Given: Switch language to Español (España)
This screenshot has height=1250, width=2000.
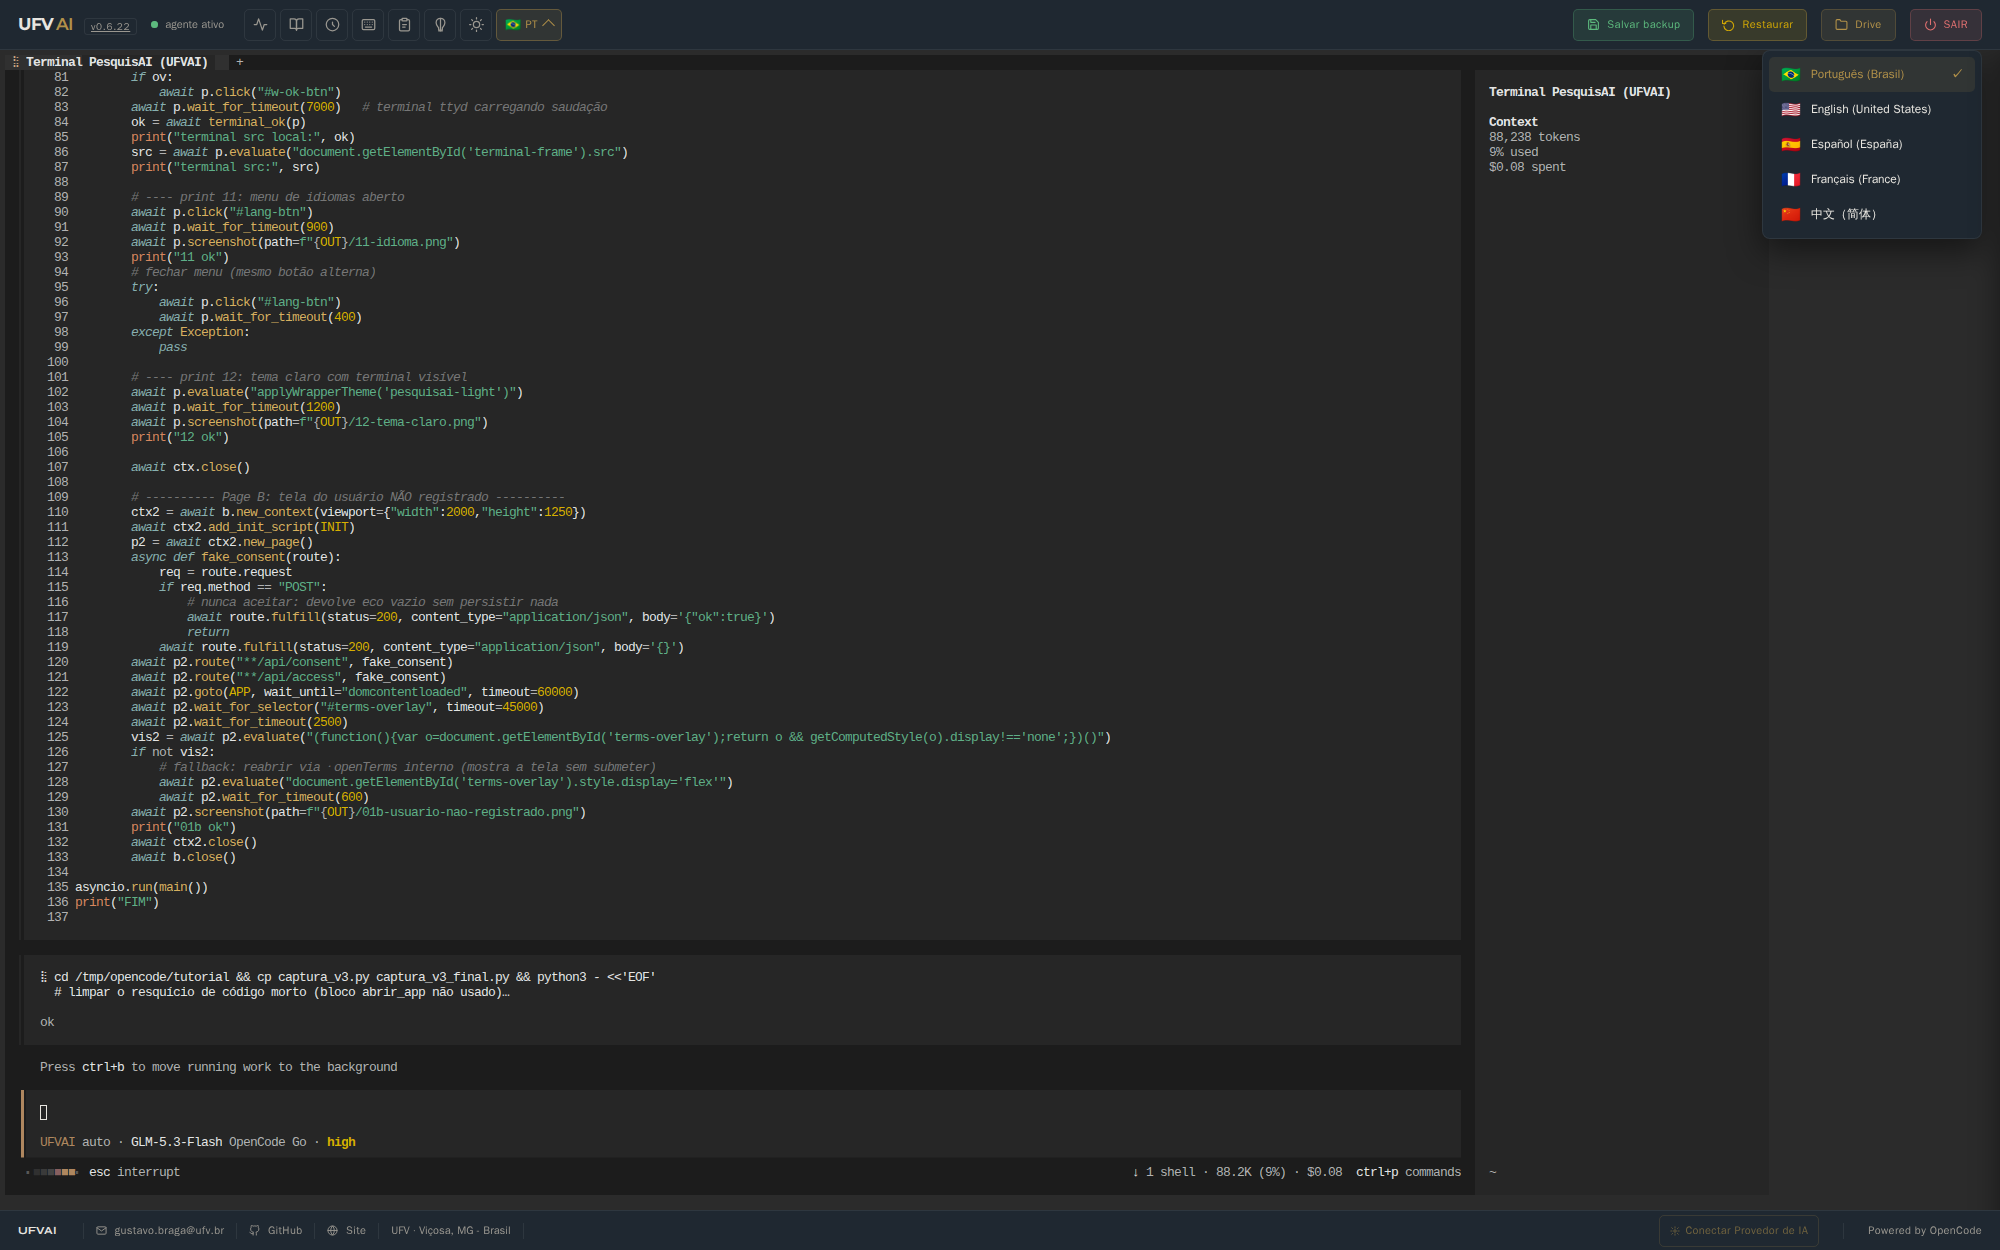Looking at the screenshot, I should 1871,144.
